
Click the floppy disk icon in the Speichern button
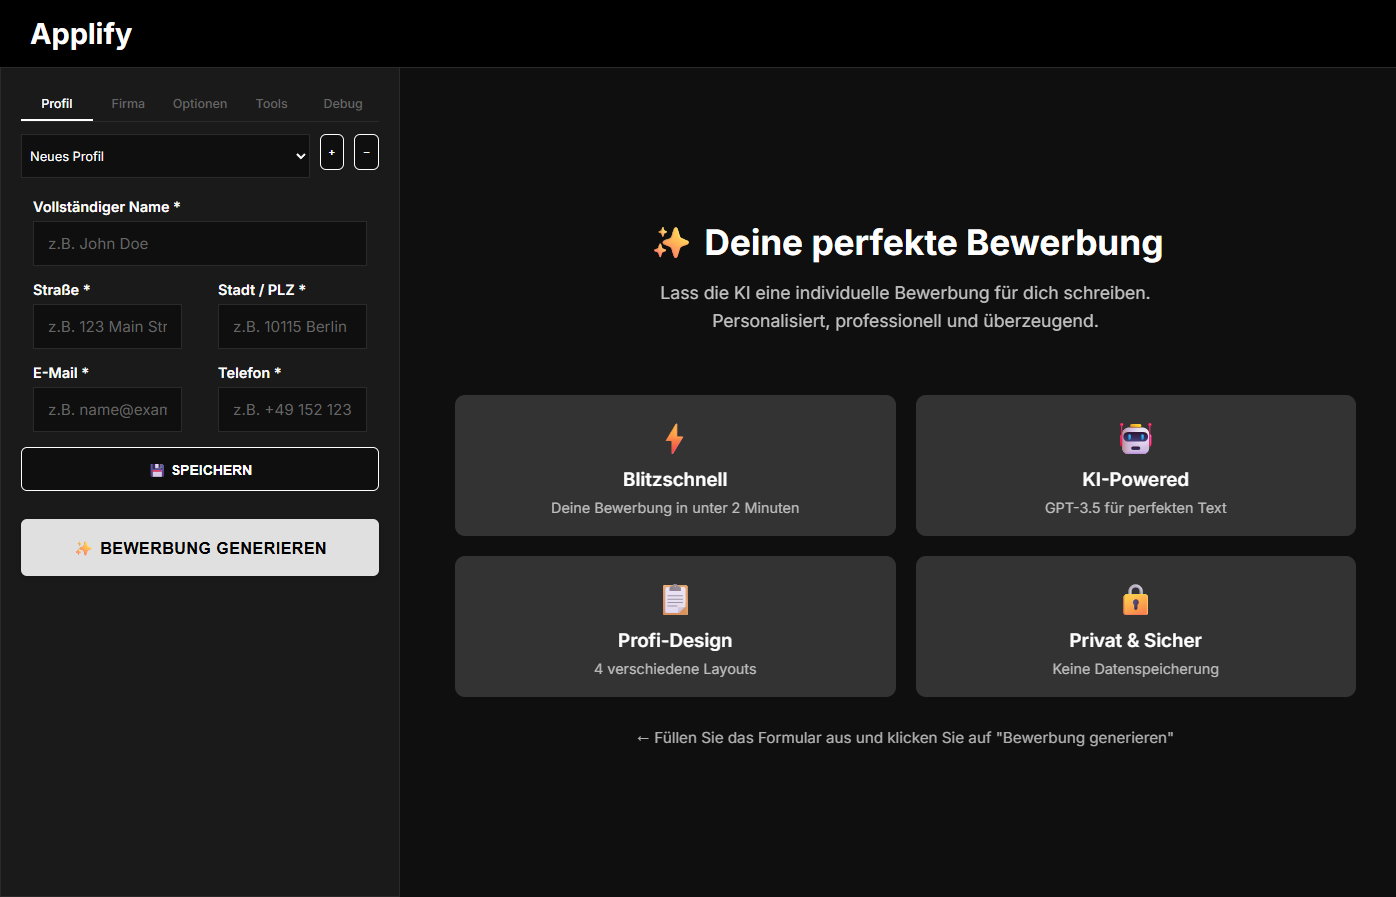157,469
